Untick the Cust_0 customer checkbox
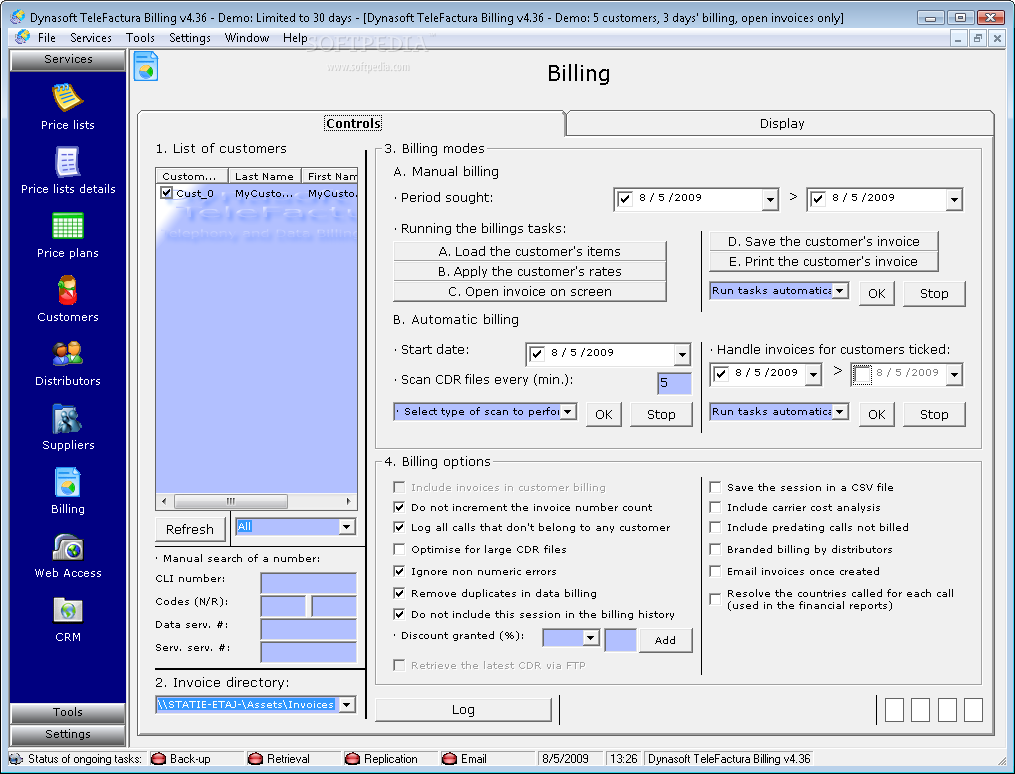This screenshot has height=774, width=1015. click(167, 193)
